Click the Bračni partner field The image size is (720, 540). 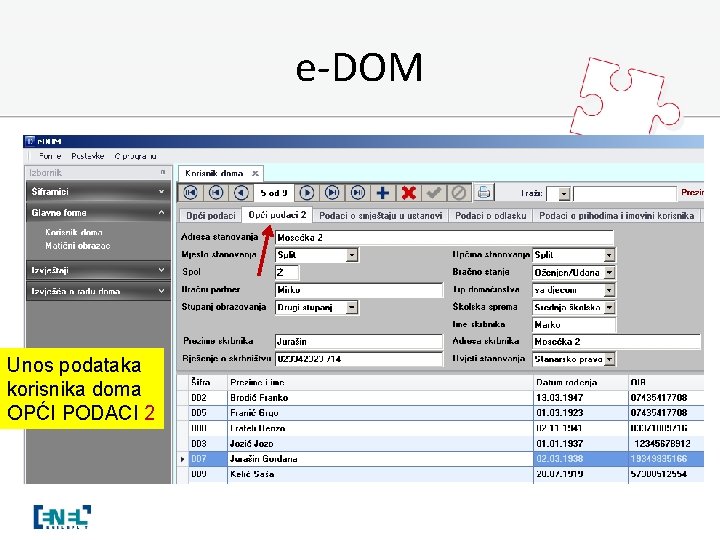point(359,290)
